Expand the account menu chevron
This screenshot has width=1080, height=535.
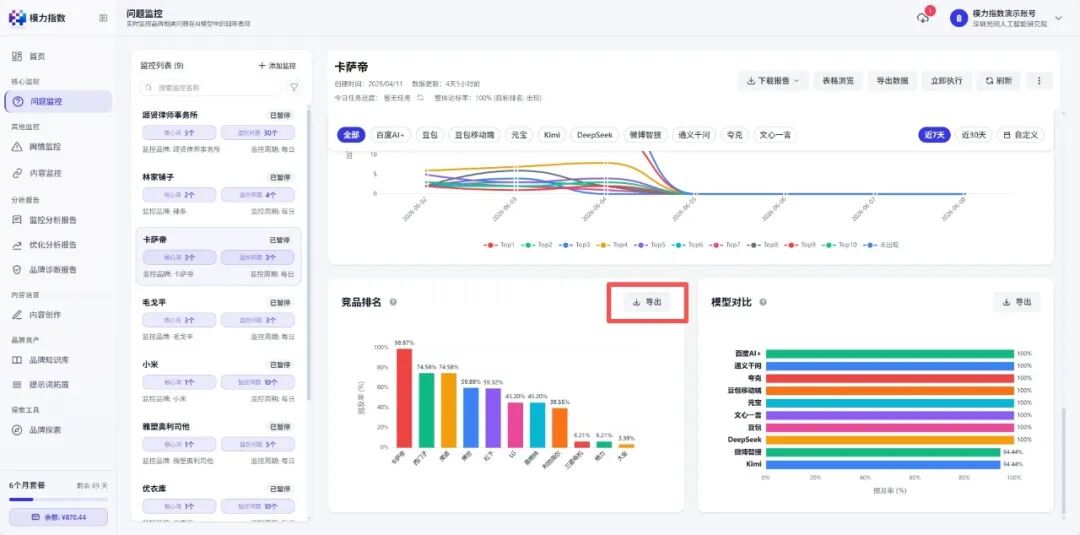[x=1059, y=19]
